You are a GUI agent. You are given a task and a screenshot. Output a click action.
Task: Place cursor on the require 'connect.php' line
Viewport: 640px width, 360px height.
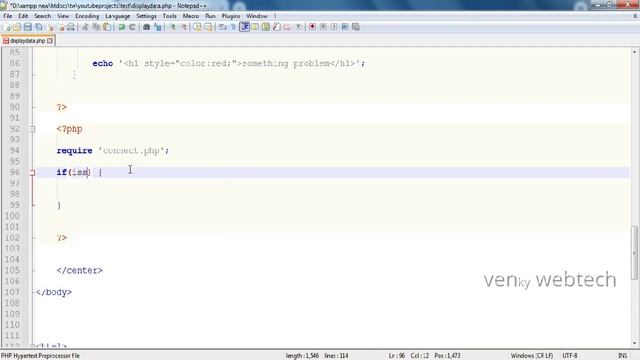click(113, 151)
